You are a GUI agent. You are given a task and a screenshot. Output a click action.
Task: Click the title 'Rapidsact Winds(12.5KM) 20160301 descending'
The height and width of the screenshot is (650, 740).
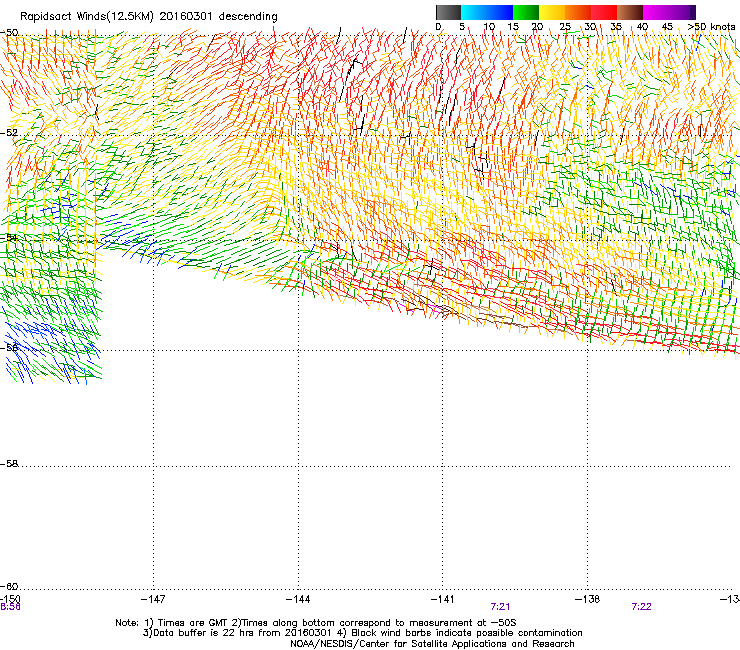coord(149,17)
